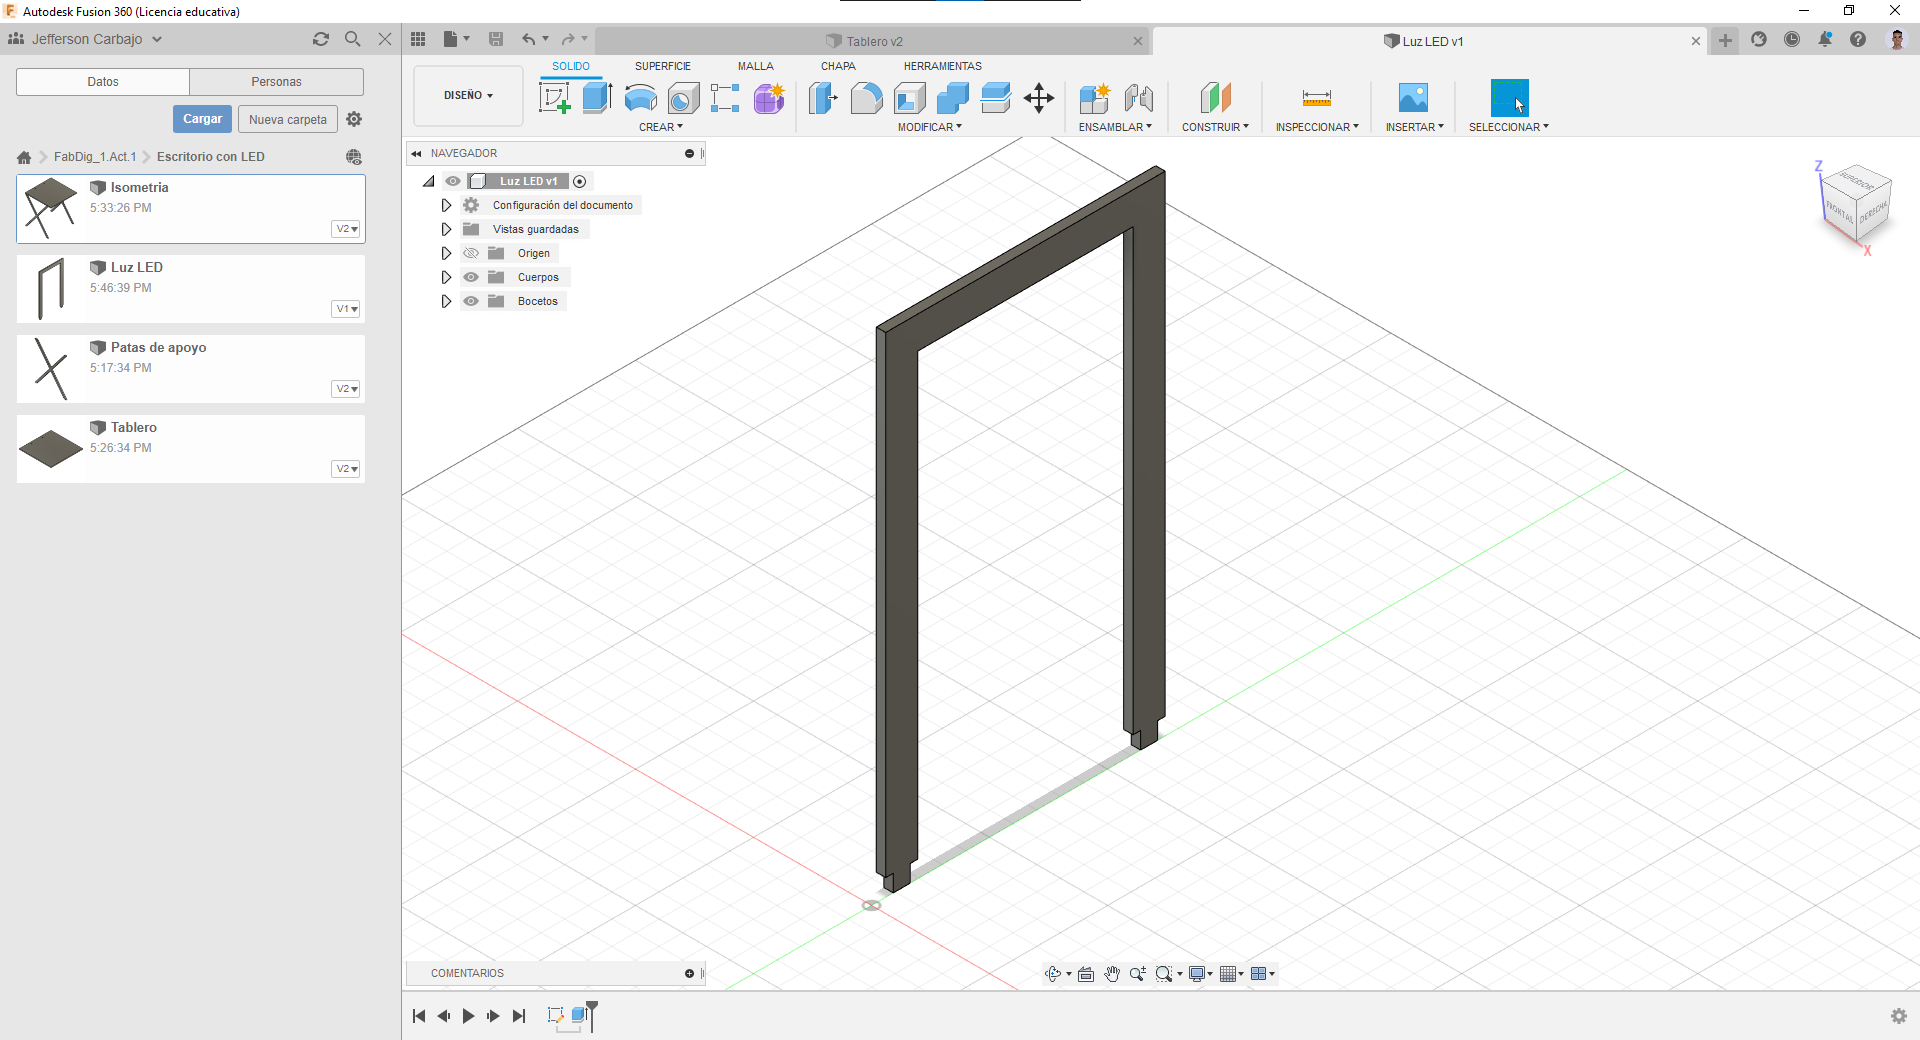This screenshot has height=1040, width=1920.
Task: Open the Help question mark menu
Action: pos(1858,39)
